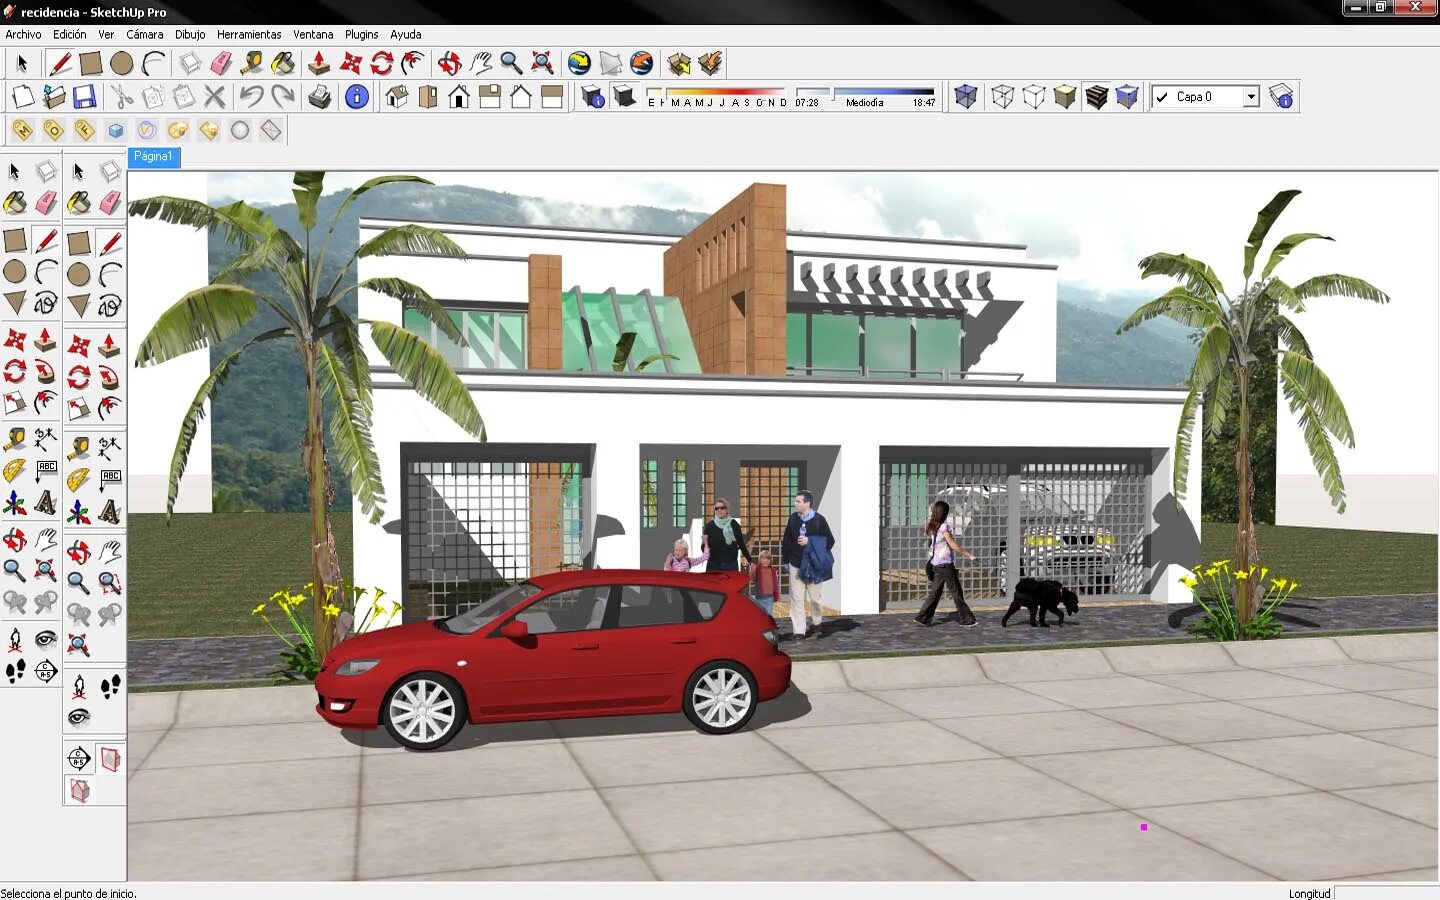The height and width of the screenshot is (900, 1440).
Task: Activate Push/Pull tool in the top toolbar
Action: click(x=319, y=64)
